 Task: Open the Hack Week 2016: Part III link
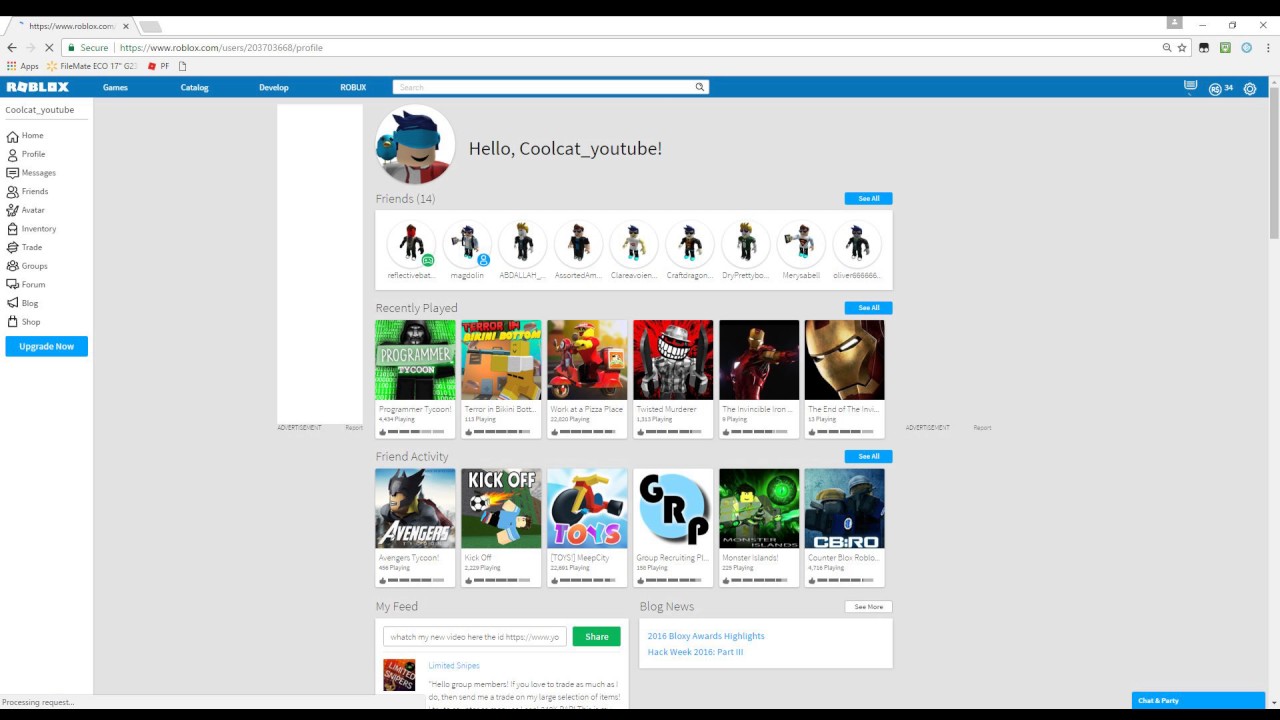695,652
